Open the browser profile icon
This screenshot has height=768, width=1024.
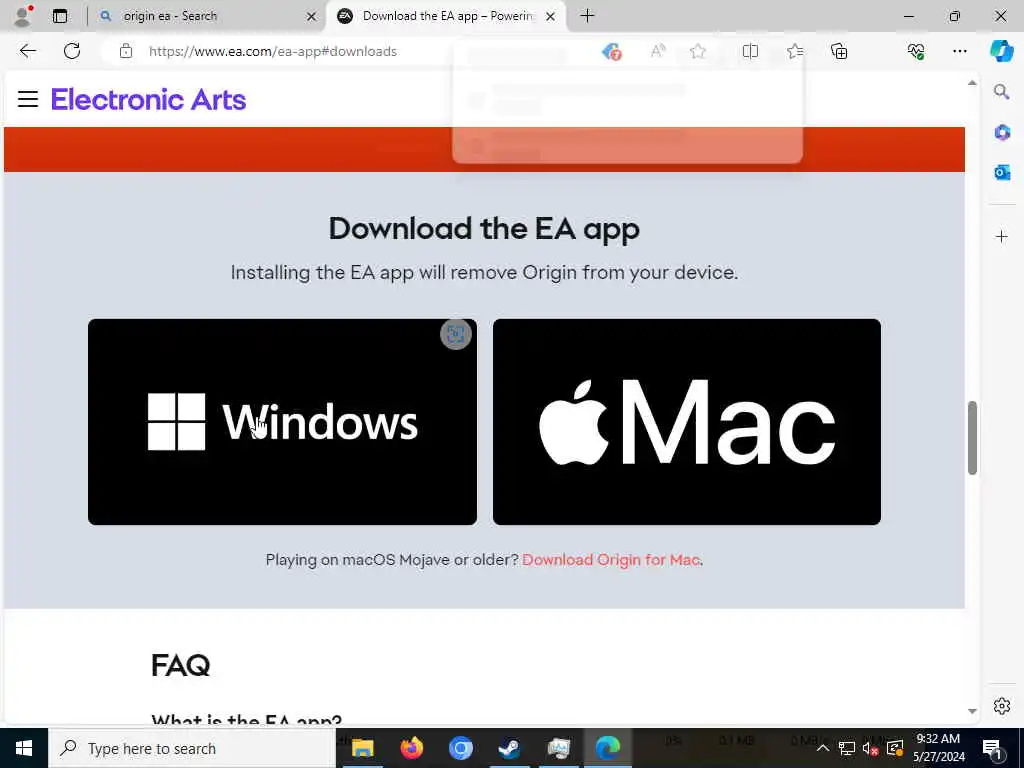(x=22, y=16)
